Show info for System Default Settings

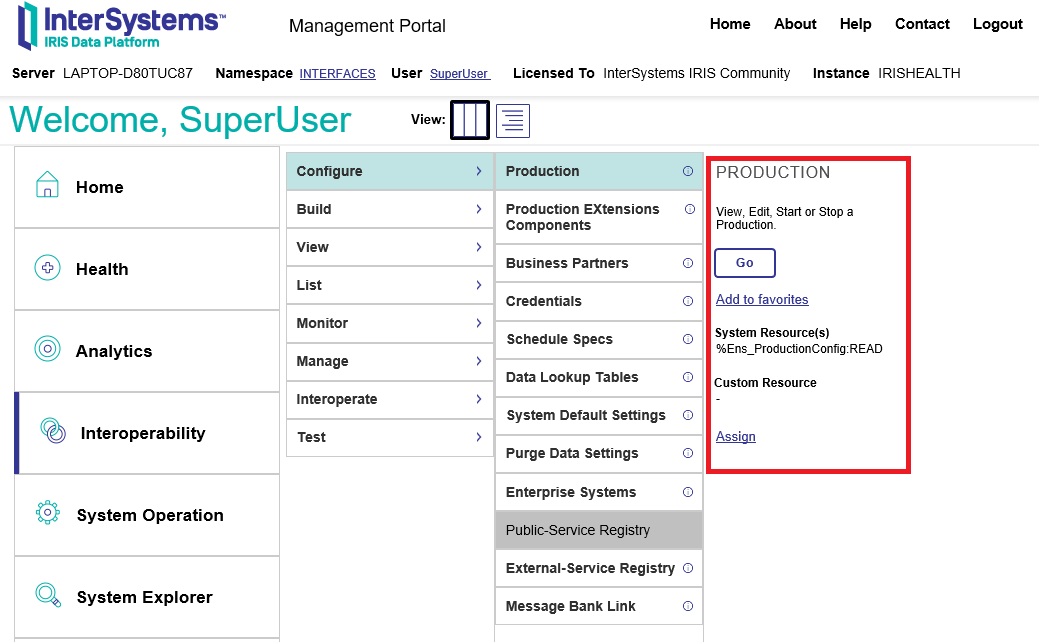click(688, 415)
